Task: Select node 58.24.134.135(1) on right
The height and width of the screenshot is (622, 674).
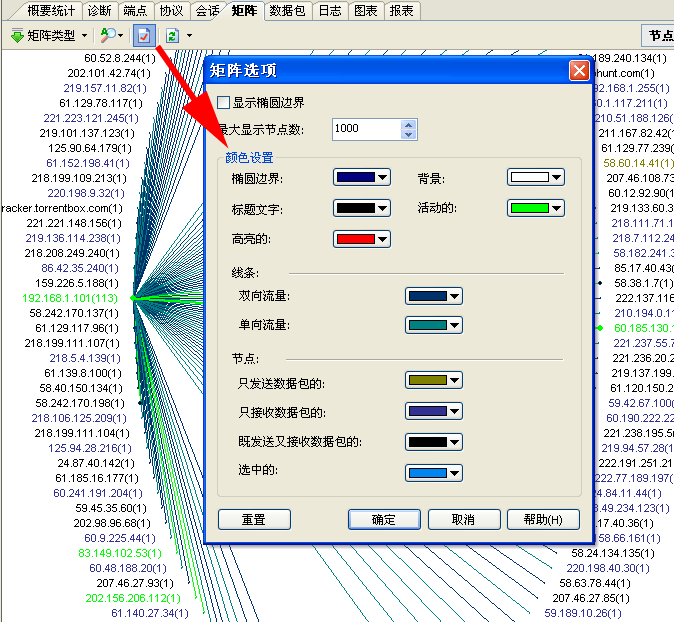Action: click(x=613, y=553)
